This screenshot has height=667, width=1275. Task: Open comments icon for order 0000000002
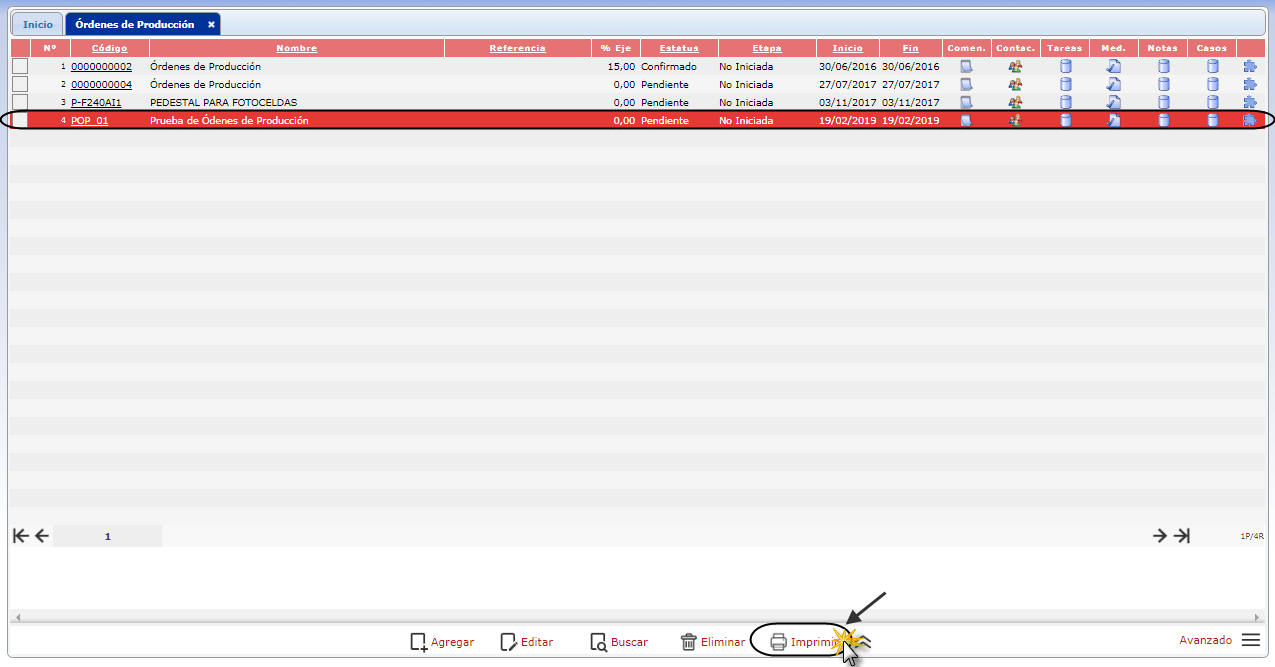pos(966,67)
